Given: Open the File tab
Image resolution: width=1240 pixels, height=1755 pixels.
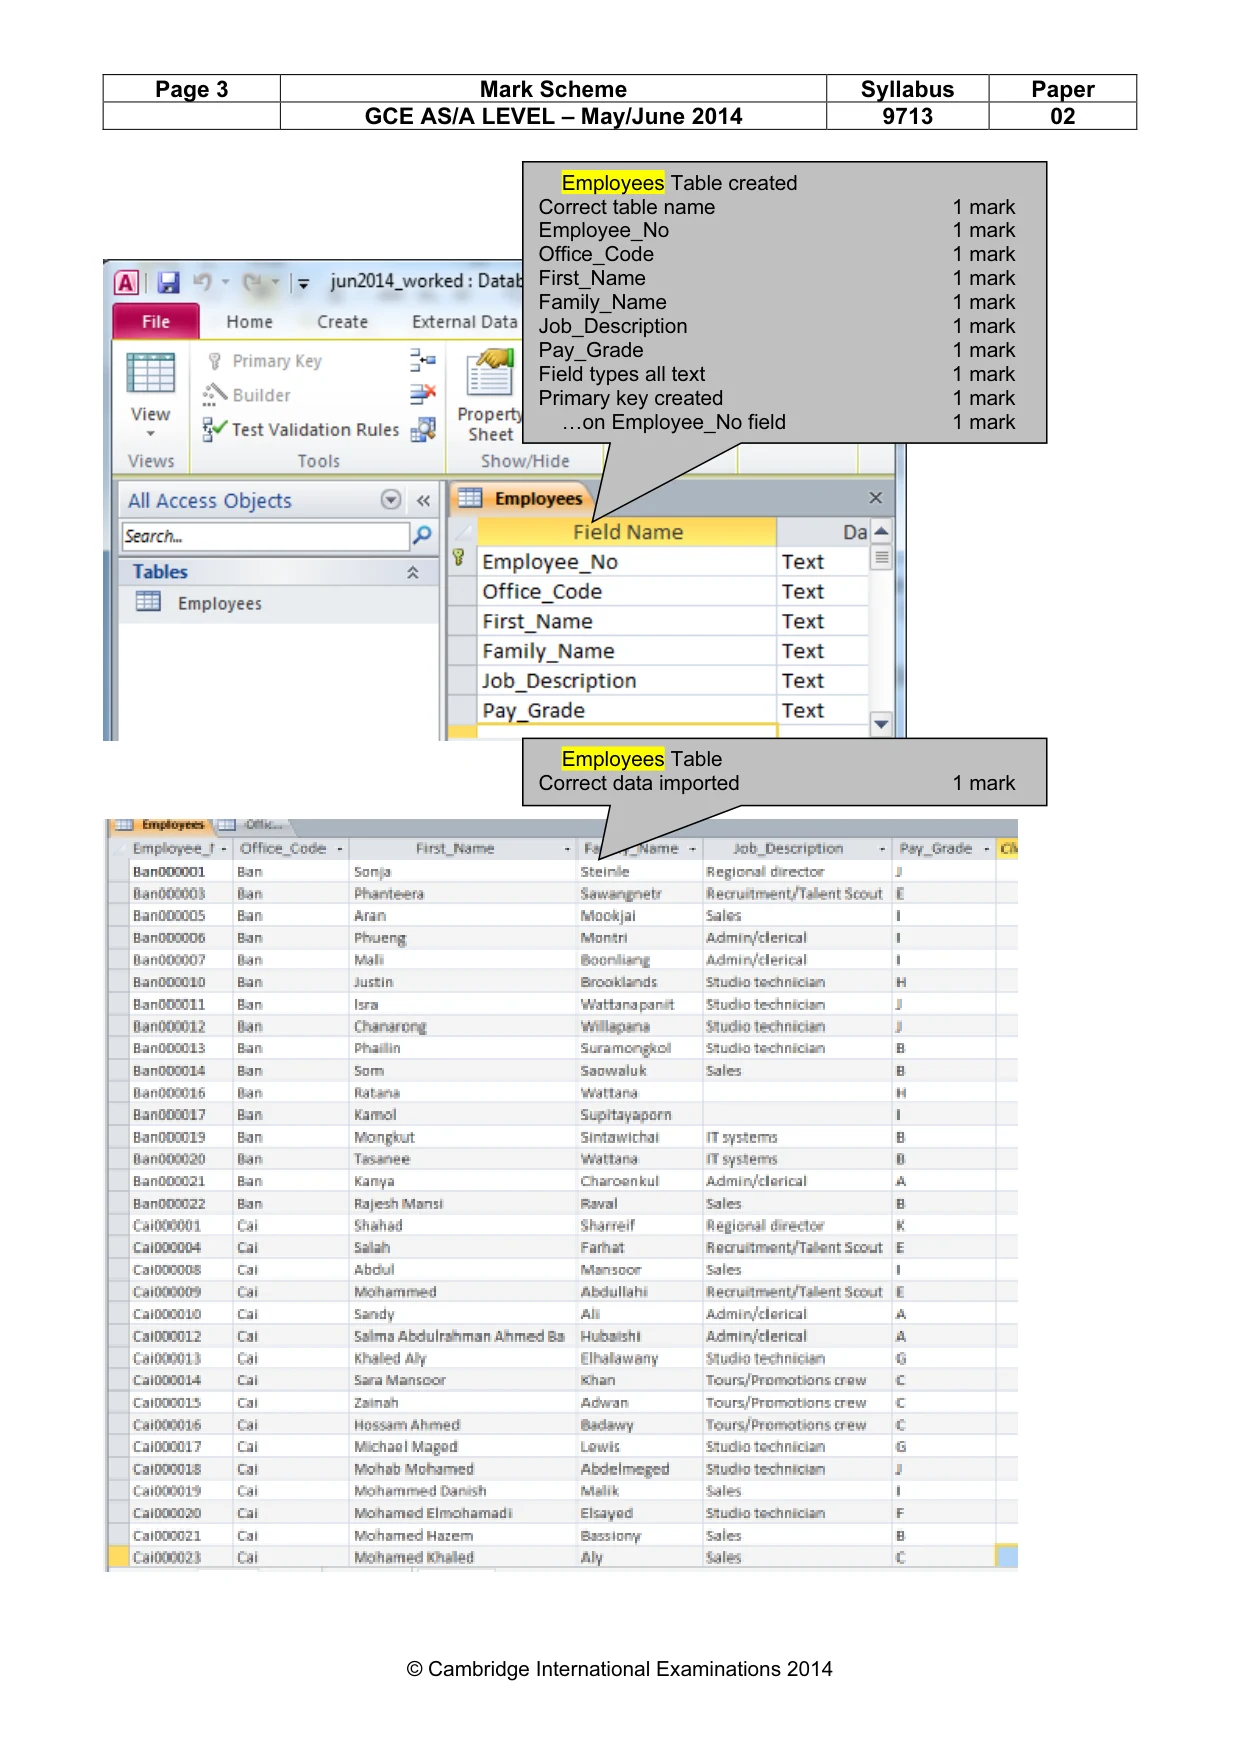Looking at the screenshot, I should (x=156, y=322).
